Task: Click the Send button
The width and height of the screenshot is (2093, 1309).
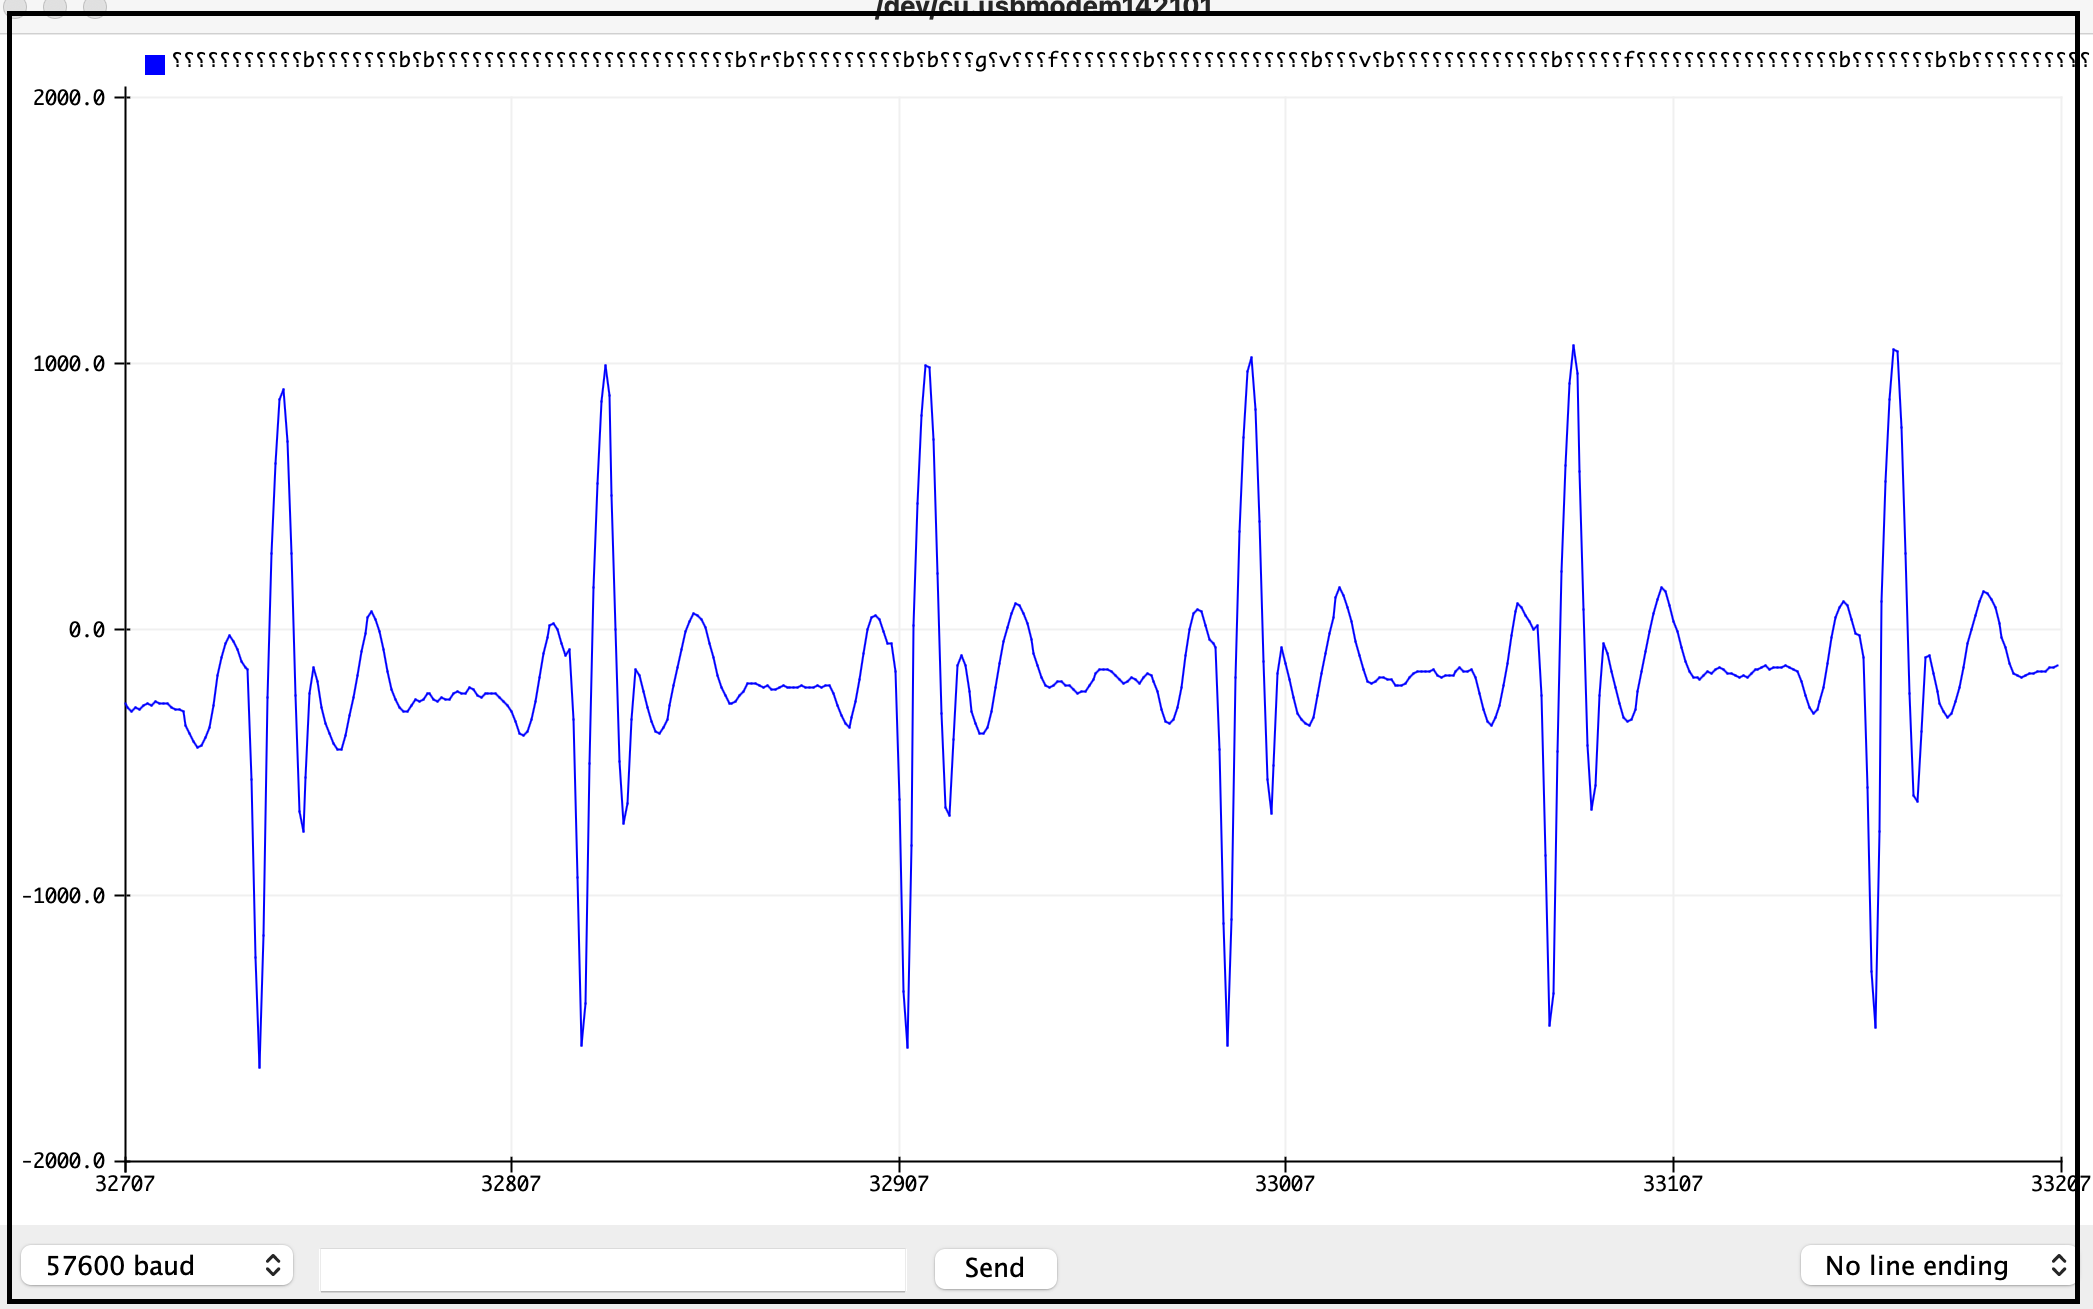Action: click(x=995, y=1268)
